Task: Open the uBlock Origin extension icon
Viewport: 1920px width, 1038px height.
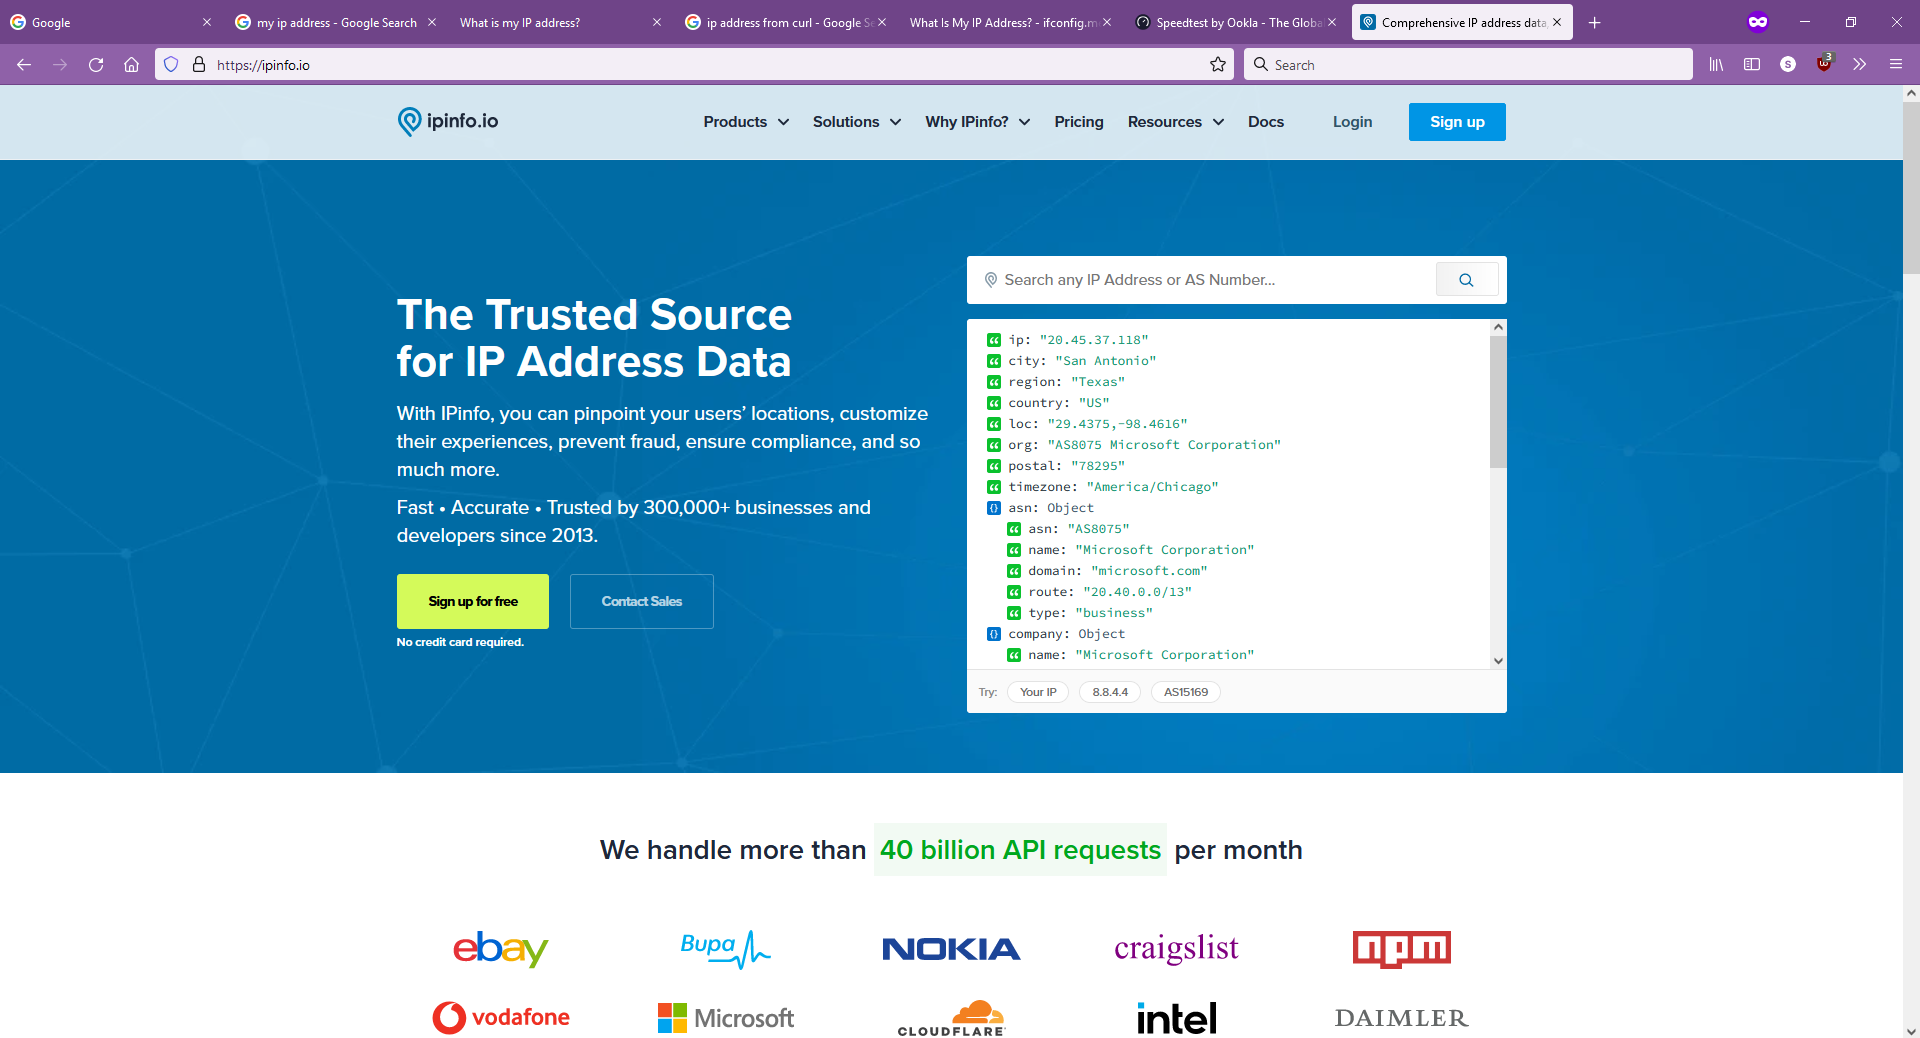Action: [x=1824, y=64]
